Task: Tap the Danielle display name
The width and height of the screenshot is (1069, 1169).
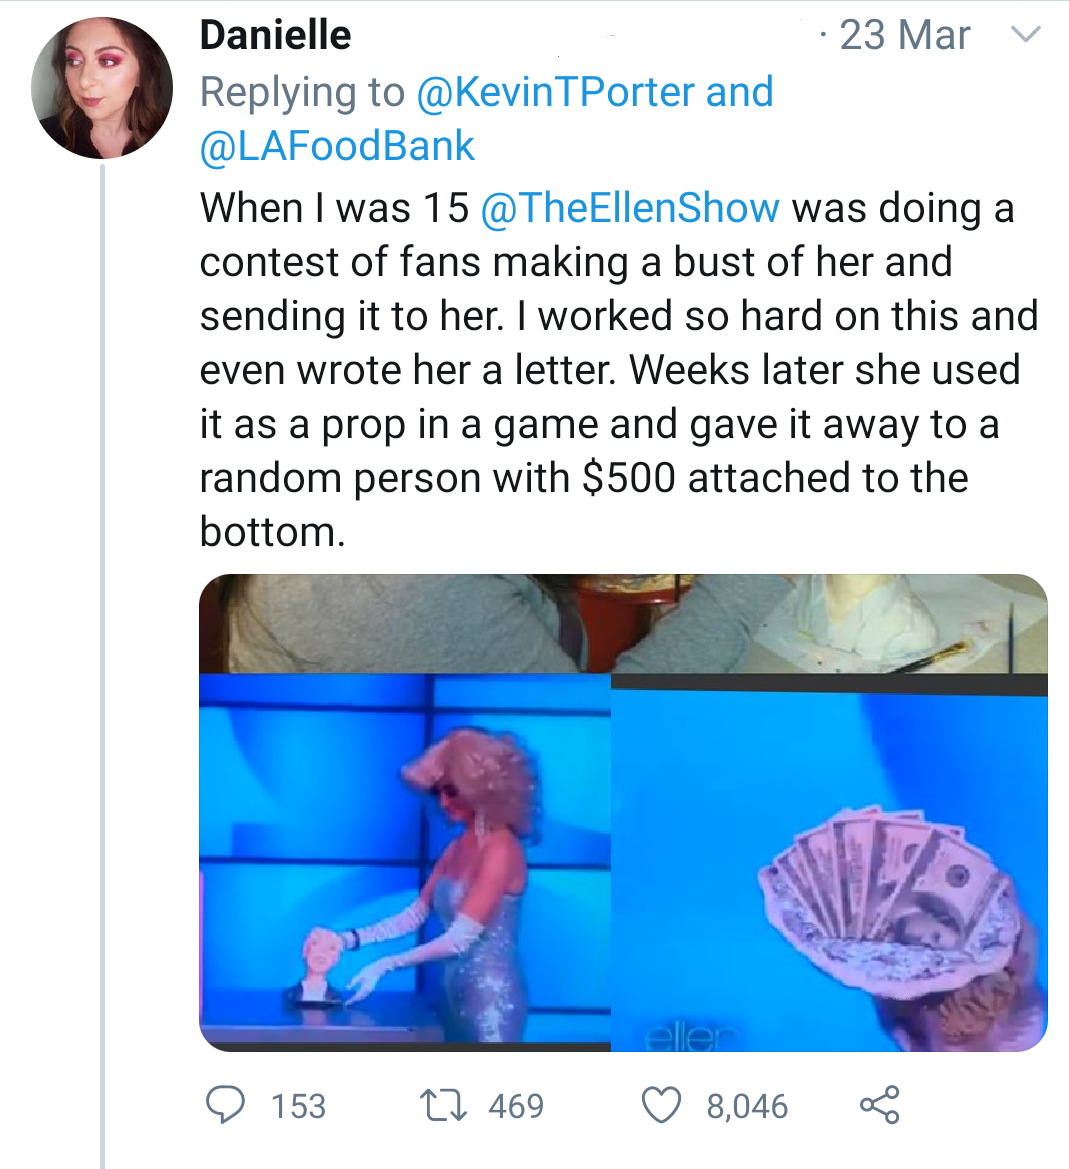Action: tap(275, 36)
